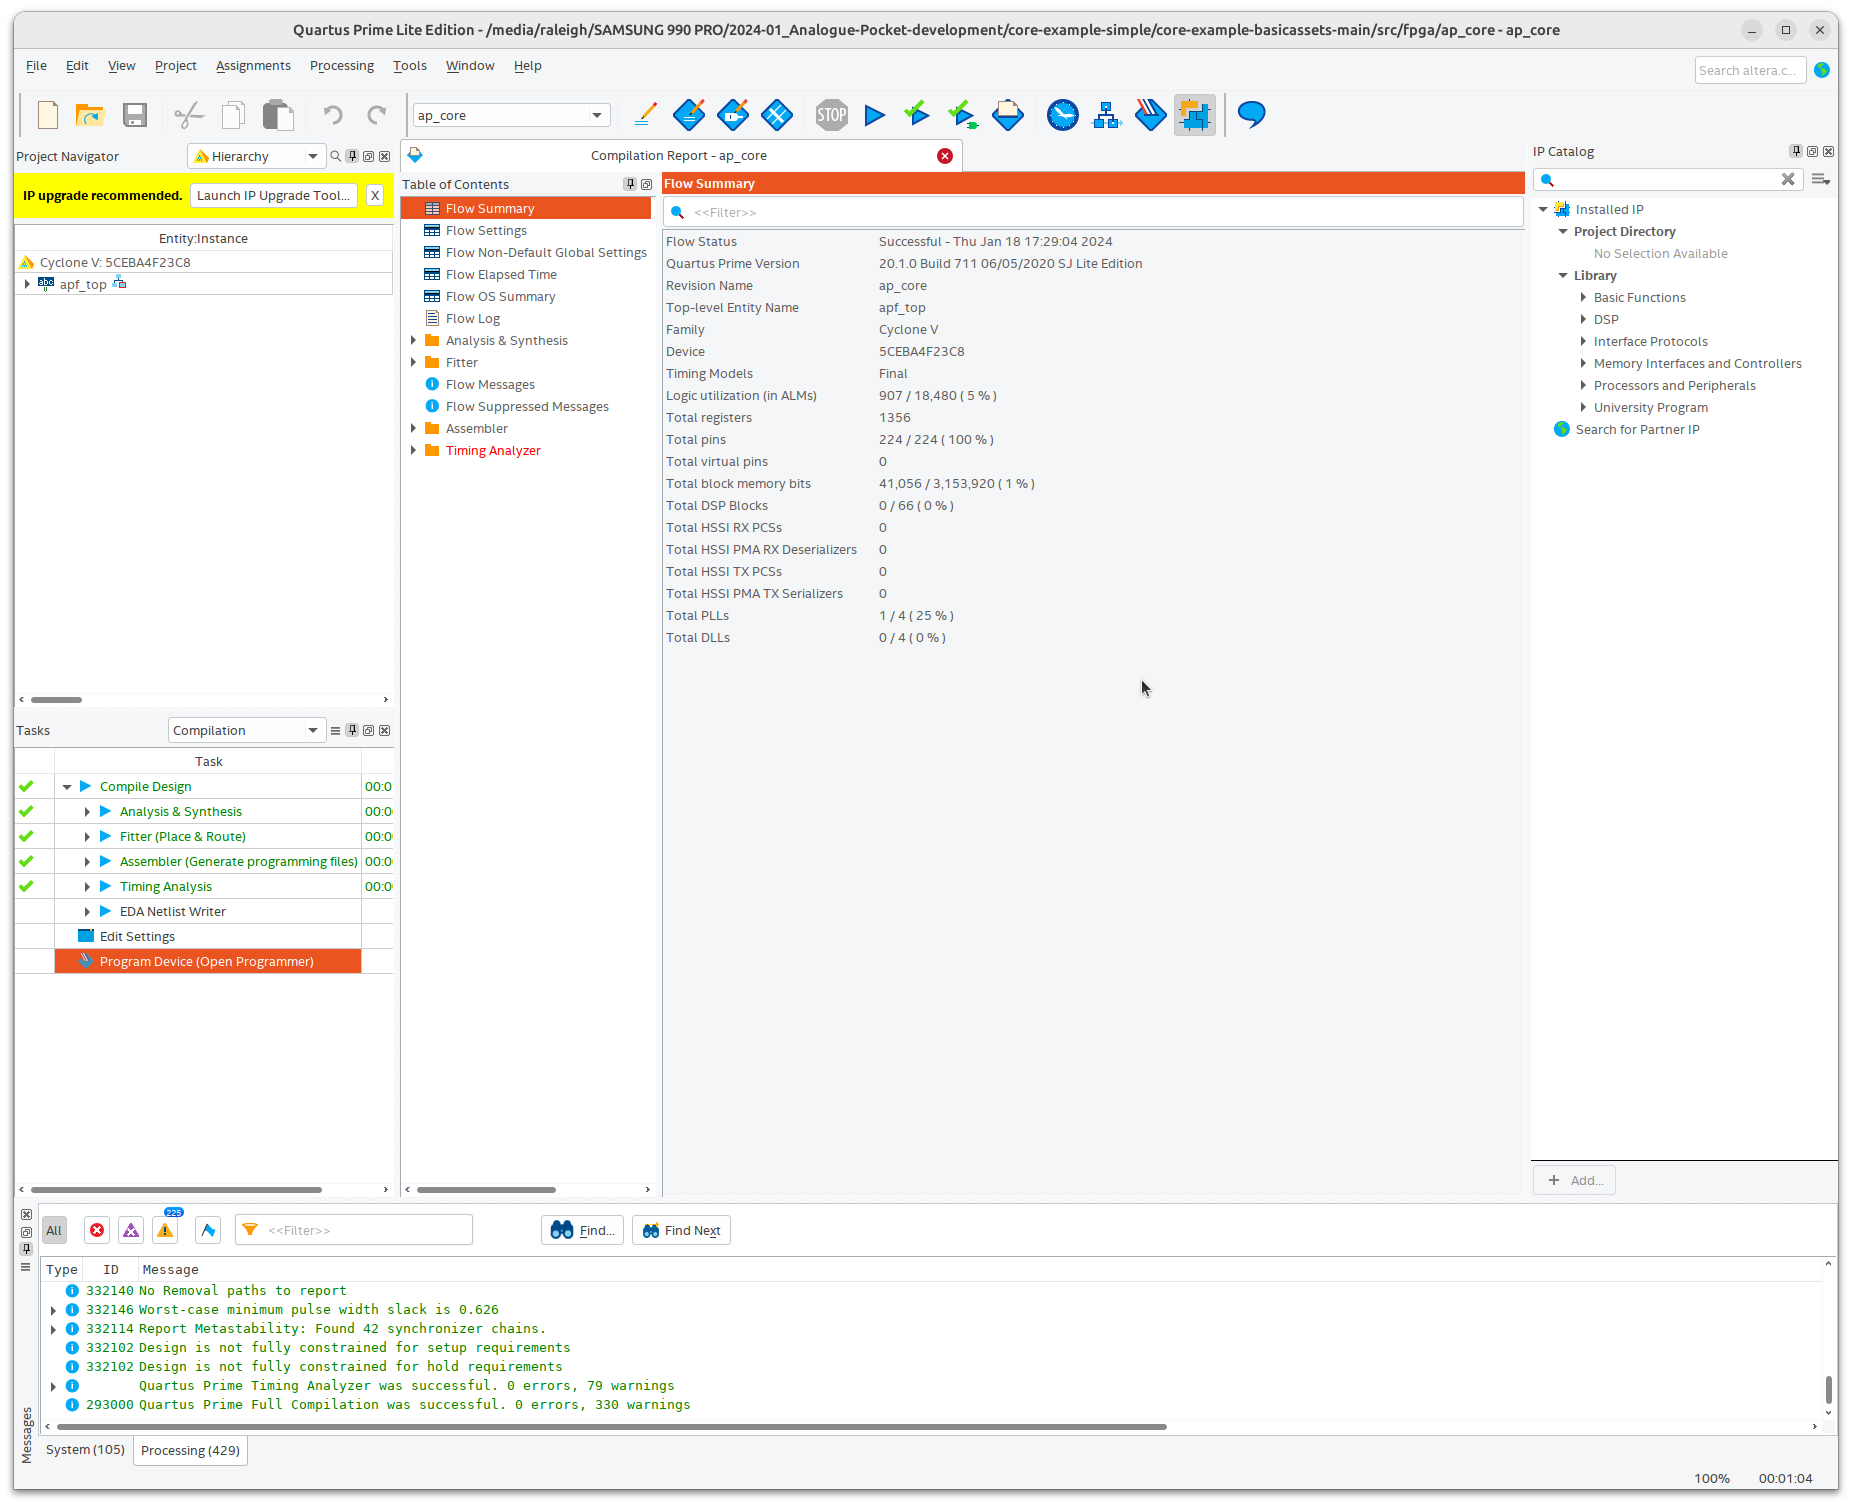Expand the Timing Analyzer report section
The height and width of the screenshot is (1506, 1852).
tap(415, 450)
